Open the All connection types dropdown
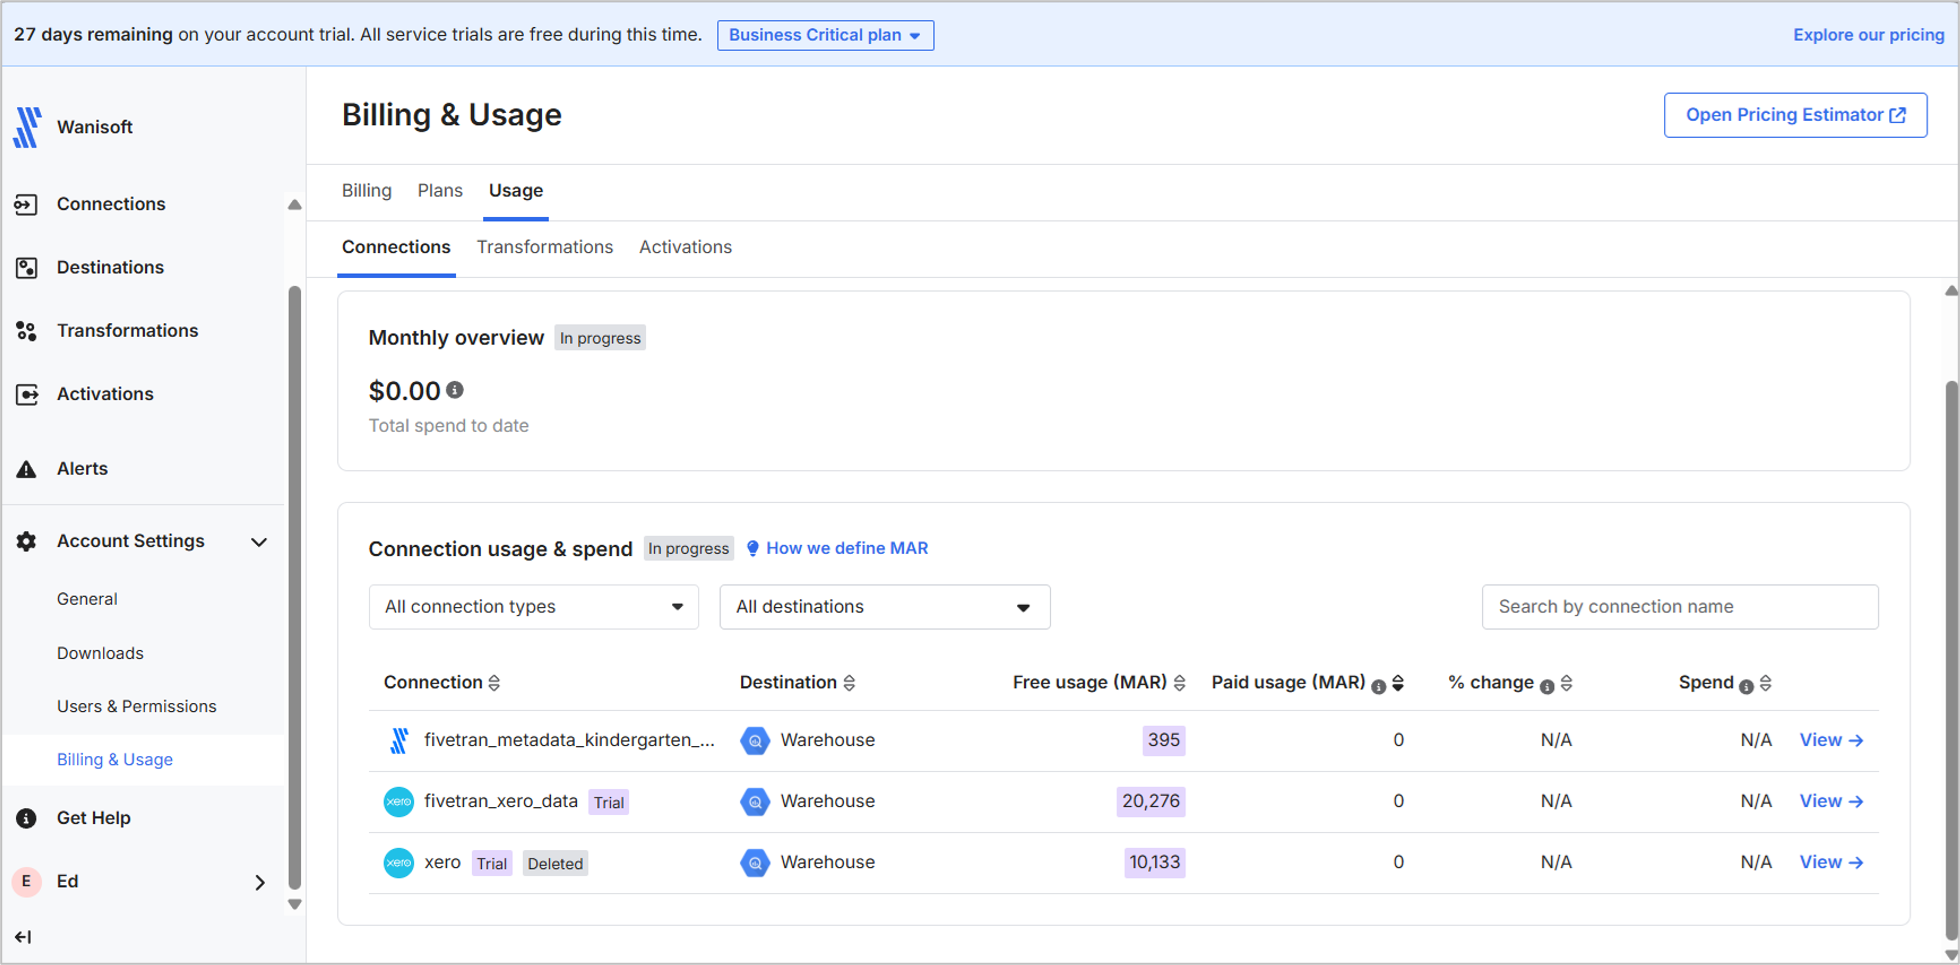Screen dimensions: 1960x965 533,607
